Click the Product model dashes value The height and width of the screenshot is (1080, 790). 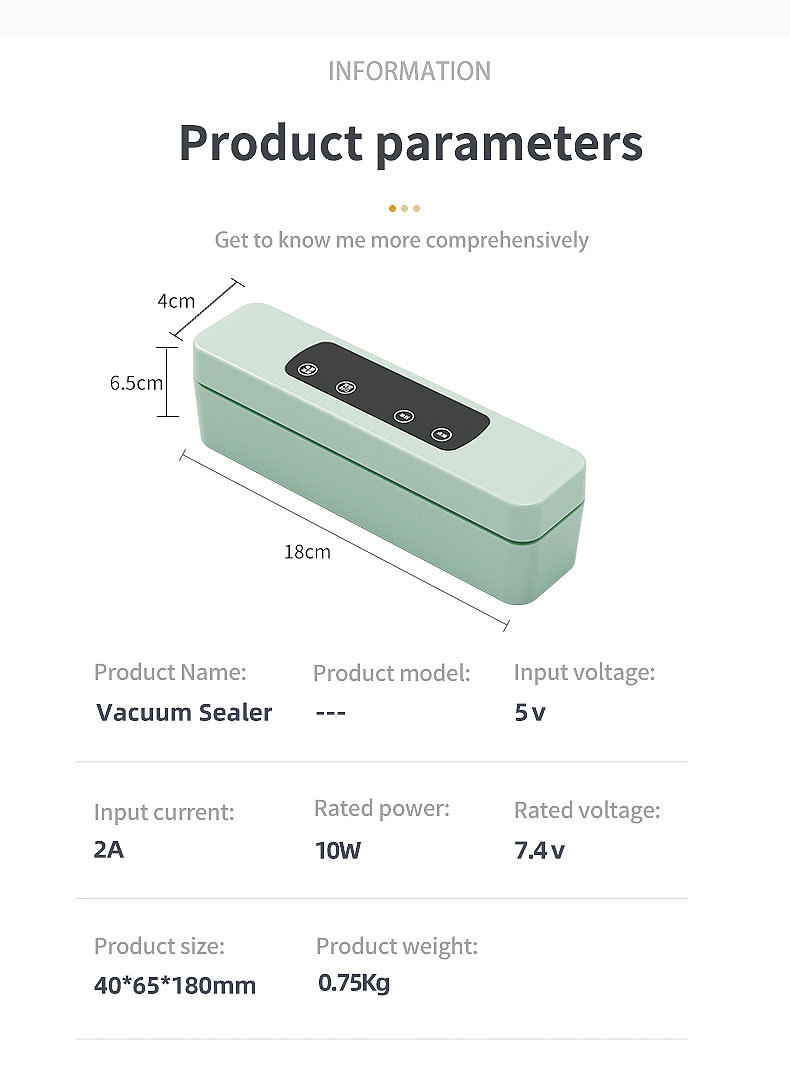coord(330,713)
